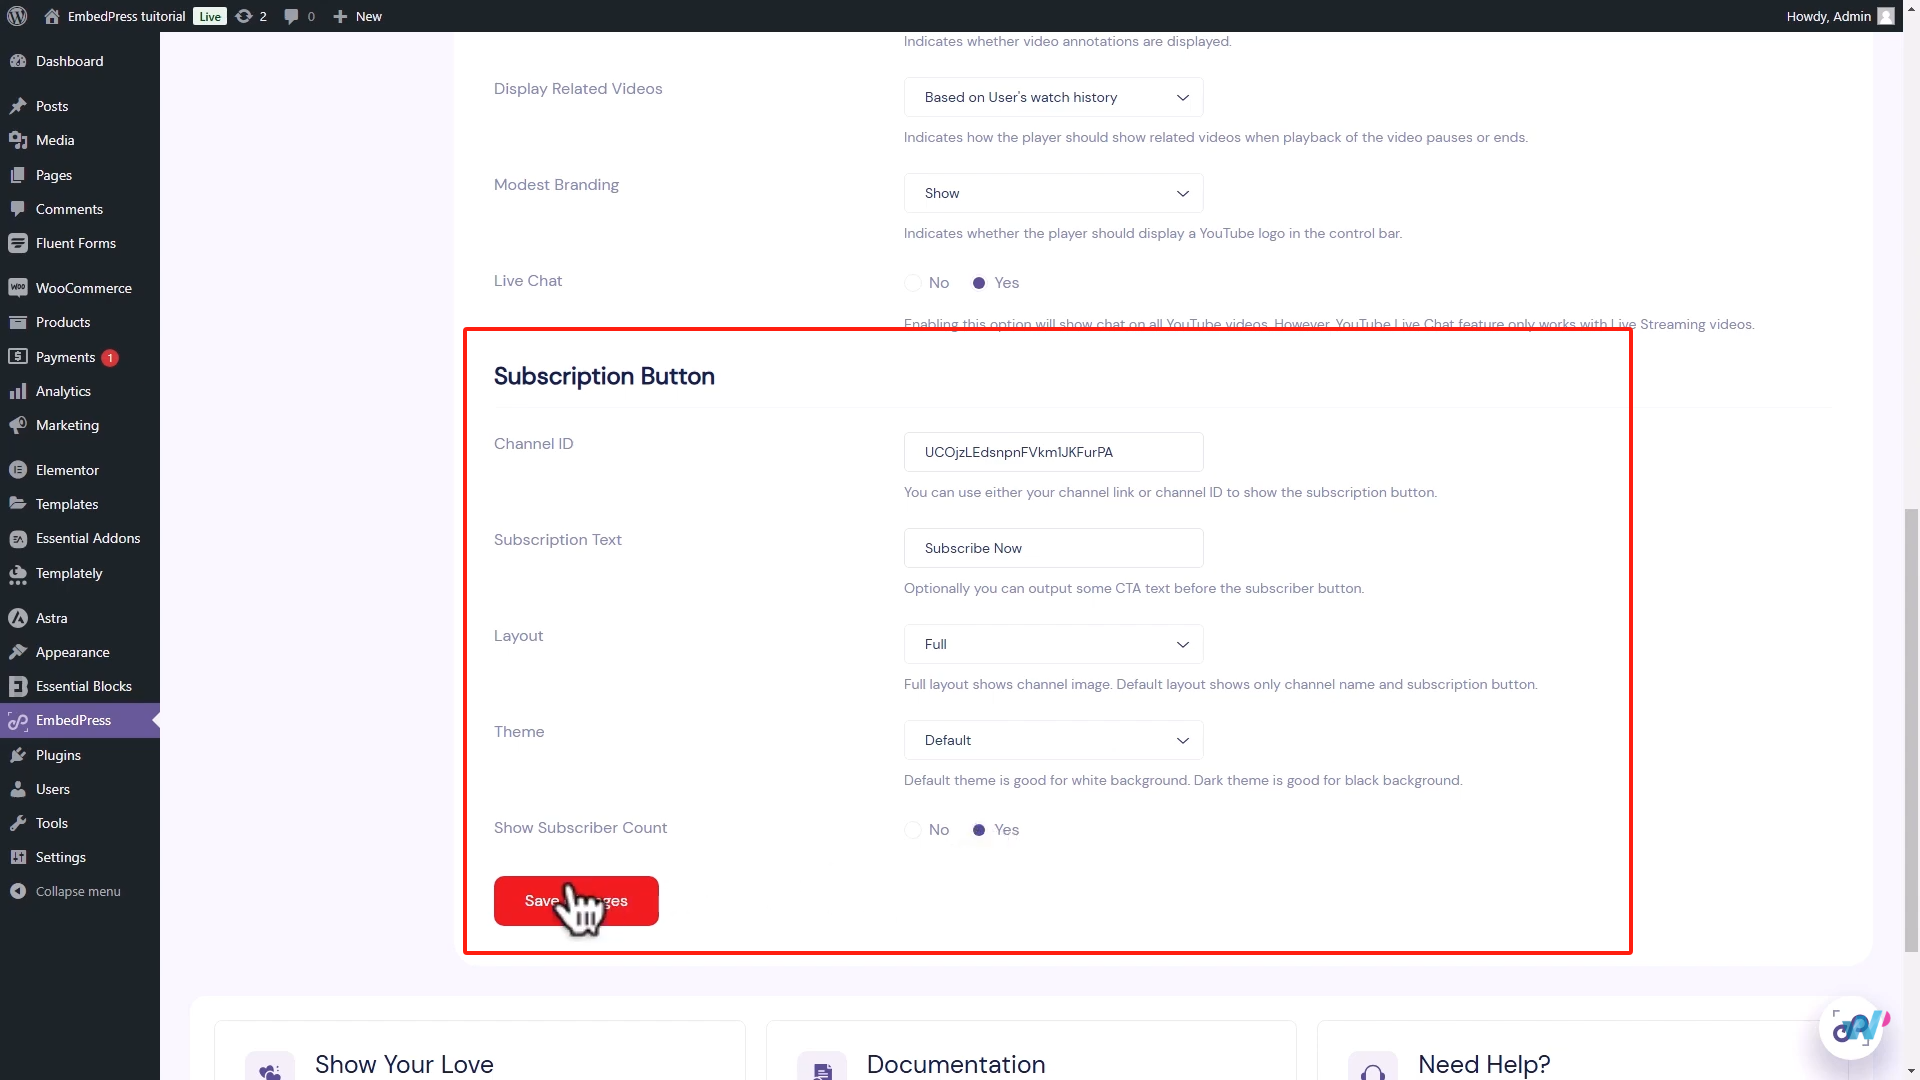Open the updates icon in admin bar
This screenshot has height=1080, width=1920.
point(244,16)
